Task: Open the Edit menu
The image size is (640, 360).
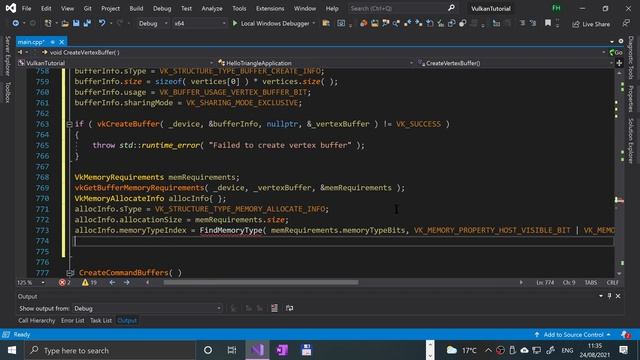Action: pyautogui.click(x=46, y=8)
